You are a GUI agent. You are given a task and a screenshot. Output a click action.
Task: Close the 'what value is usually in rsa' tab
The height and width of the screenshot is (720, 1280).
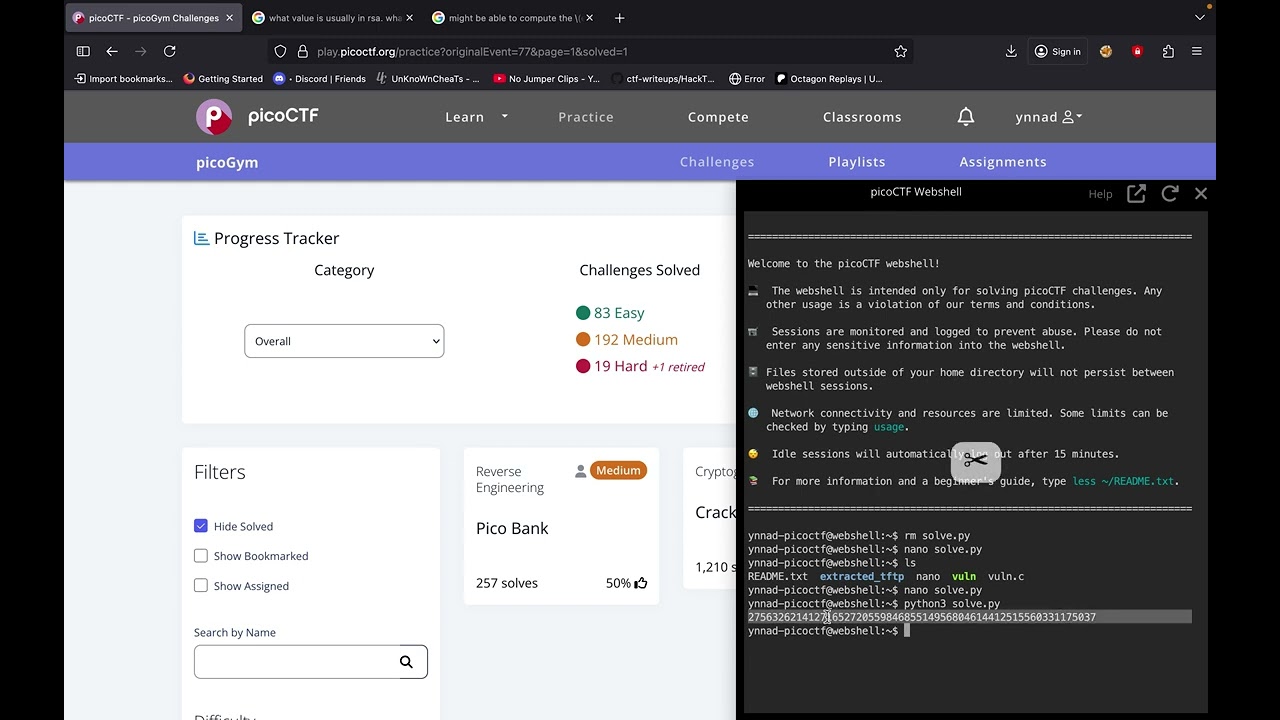pos(409,18)
